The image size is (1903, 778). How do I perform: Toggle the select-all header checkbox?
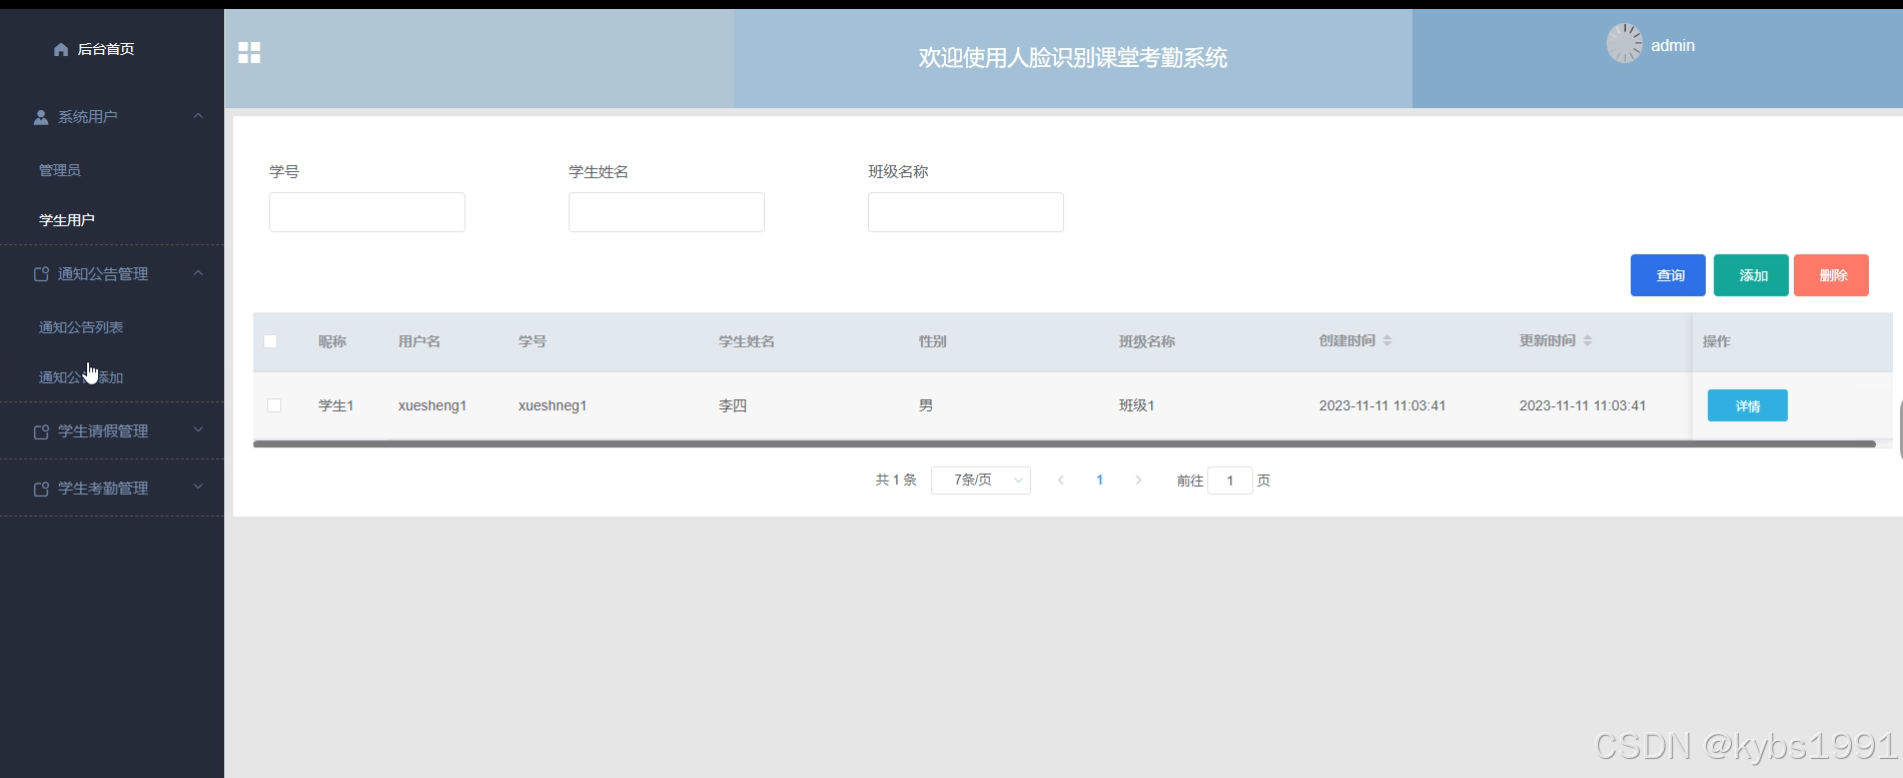click(270, 341)
